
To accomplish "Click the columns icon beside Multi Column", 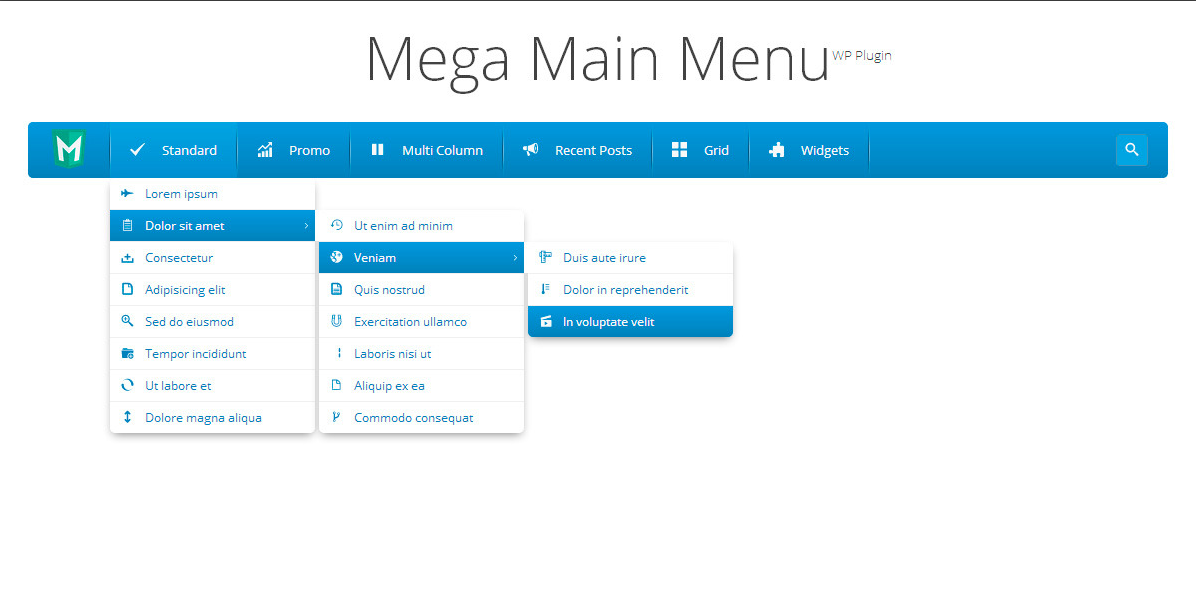I will point(378,149).
